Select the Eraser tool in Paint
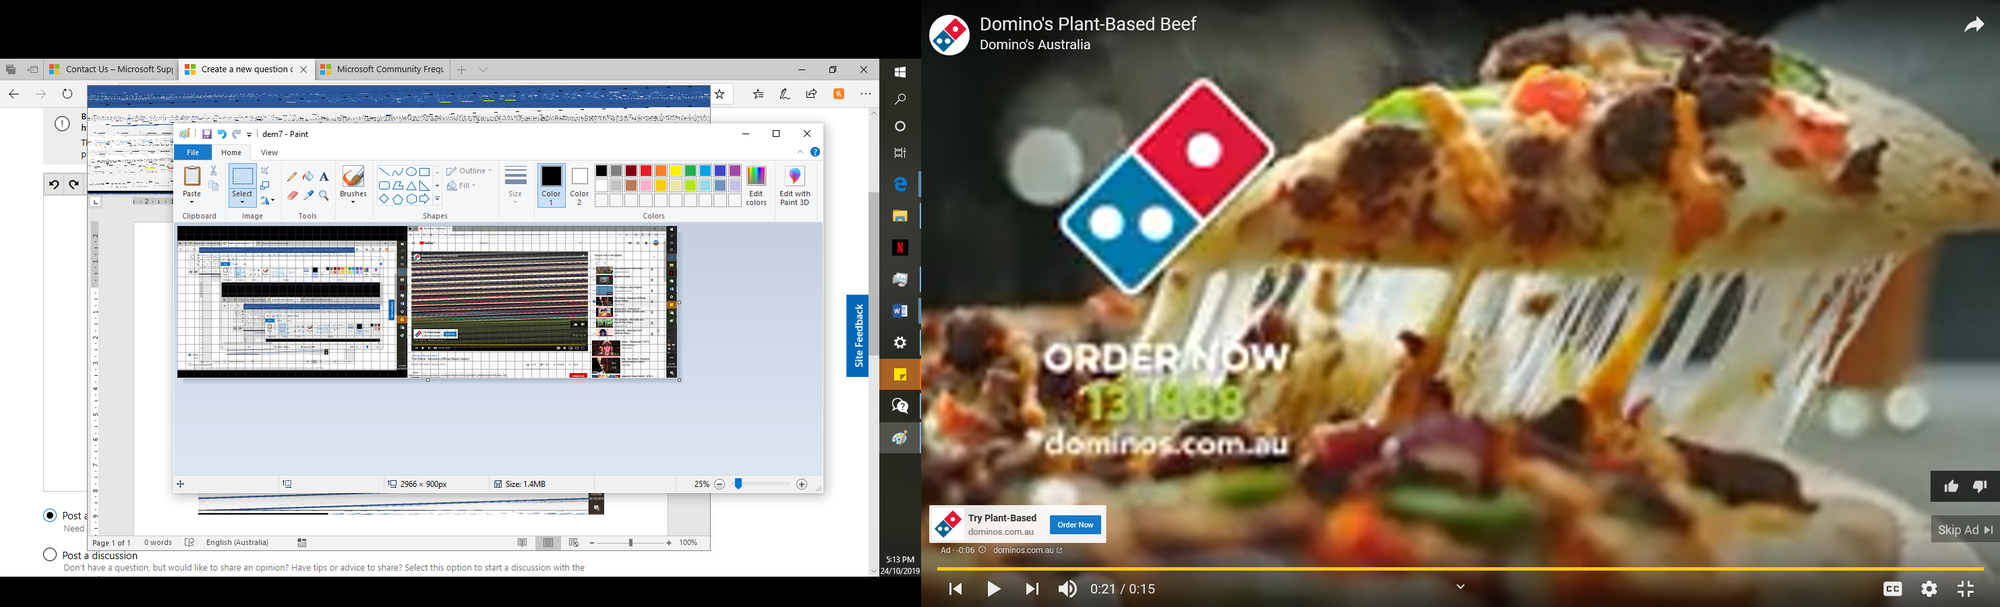2000x607 pixels. pos(292,195)
